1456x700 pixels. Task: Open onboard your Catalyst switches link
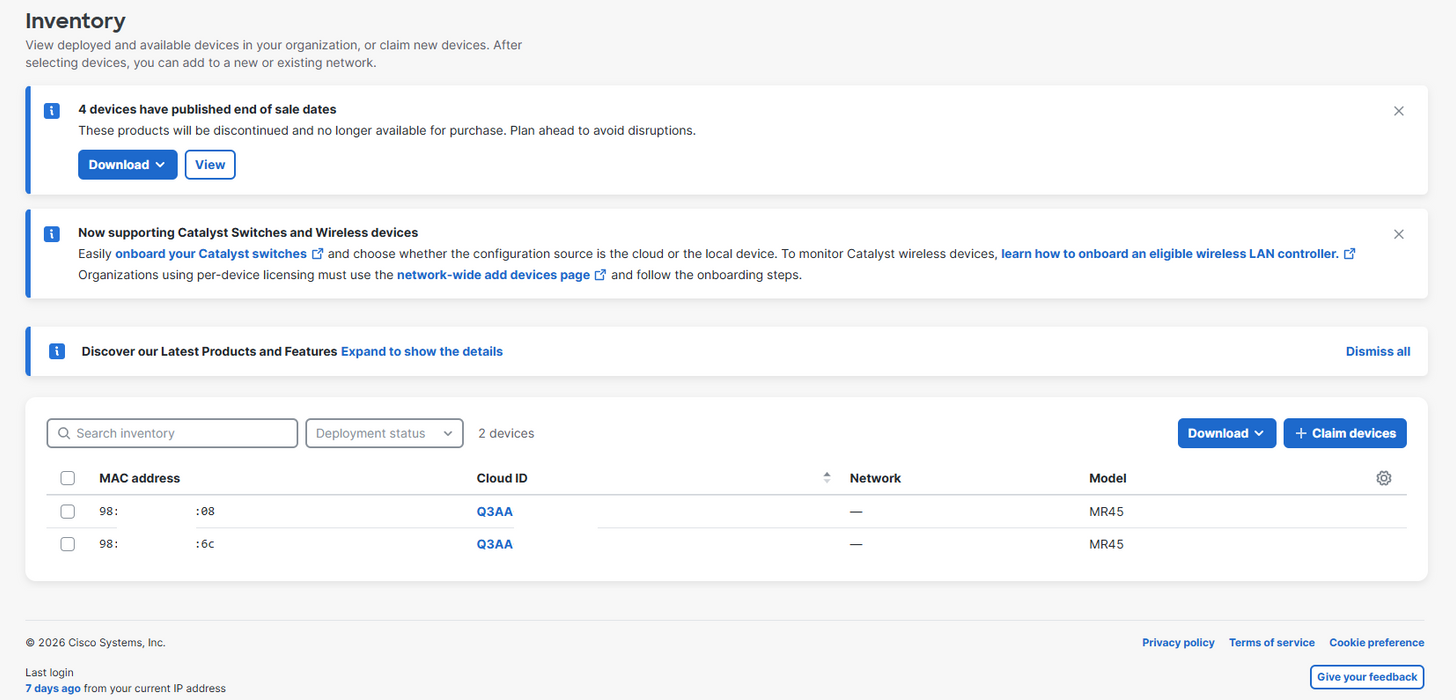click(x=211, y=254)
